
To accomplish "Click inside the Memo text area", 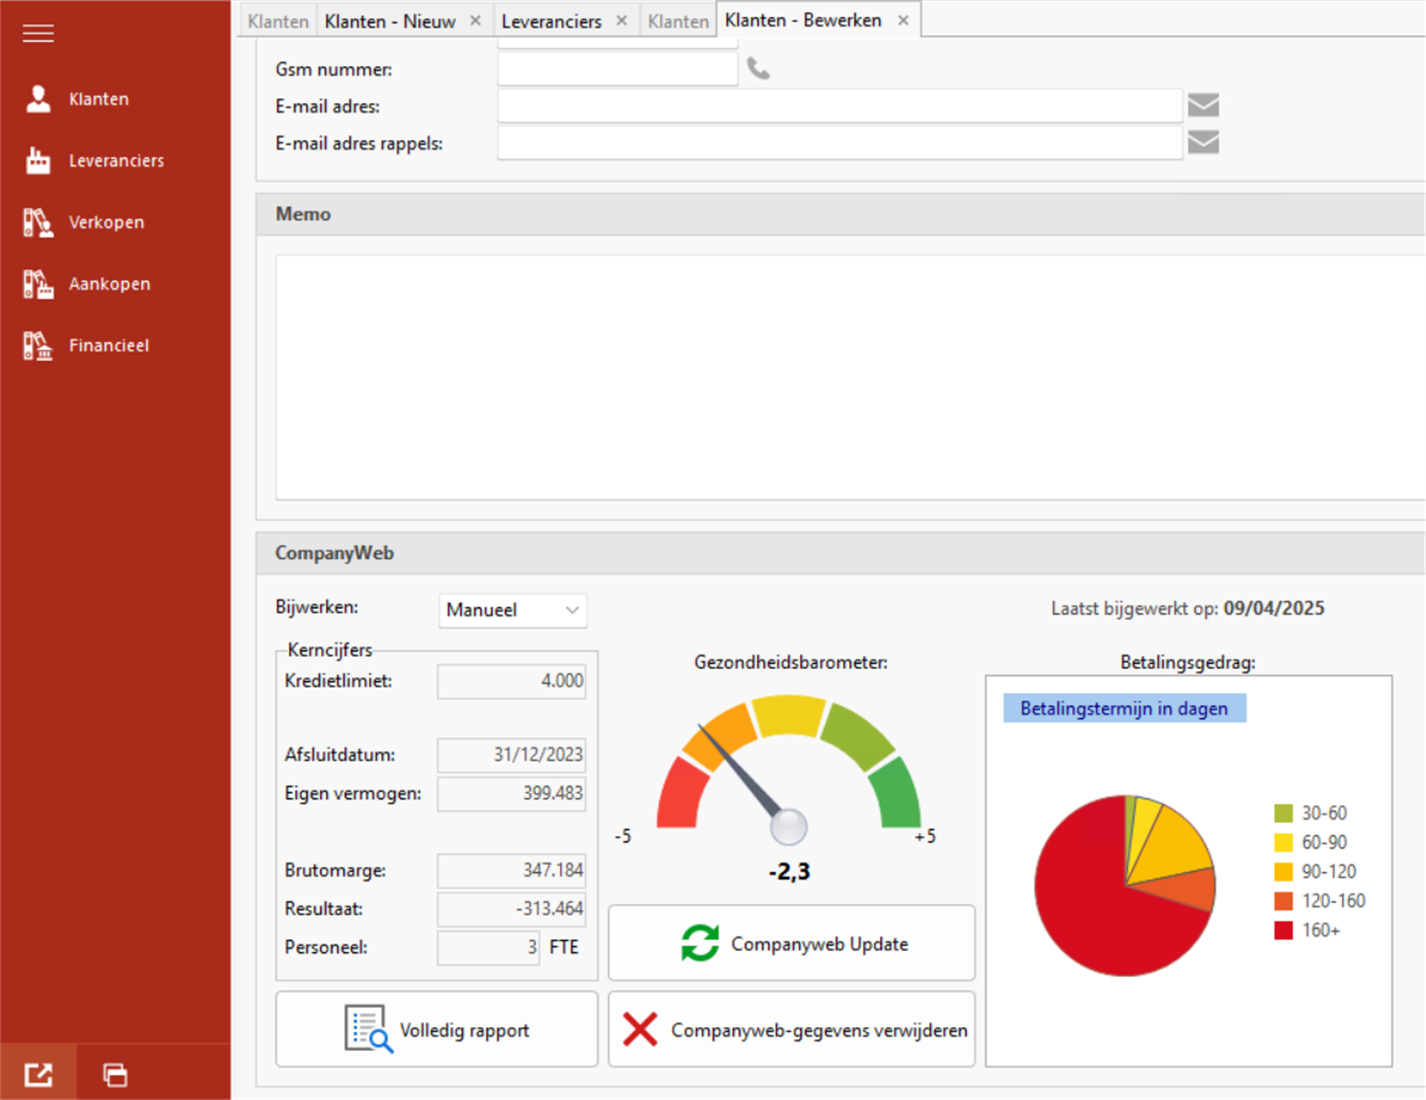I will click(850, 377).
